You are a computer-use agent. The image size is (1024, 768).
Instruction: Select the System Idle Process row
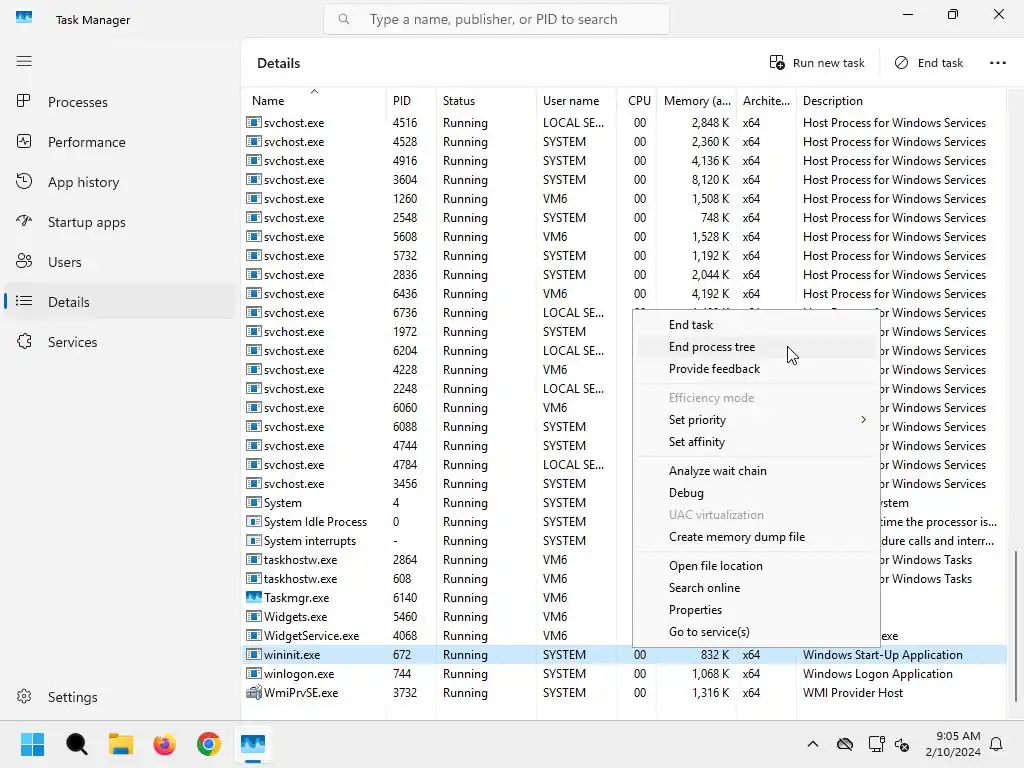pyautogui.click(x=624, y=522)
